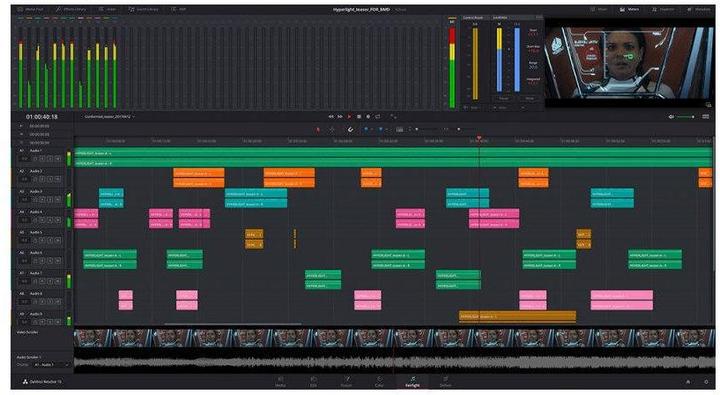Click the rewind transport button
This screenshot has width=720, height=395.
click(x=331, y=117)
